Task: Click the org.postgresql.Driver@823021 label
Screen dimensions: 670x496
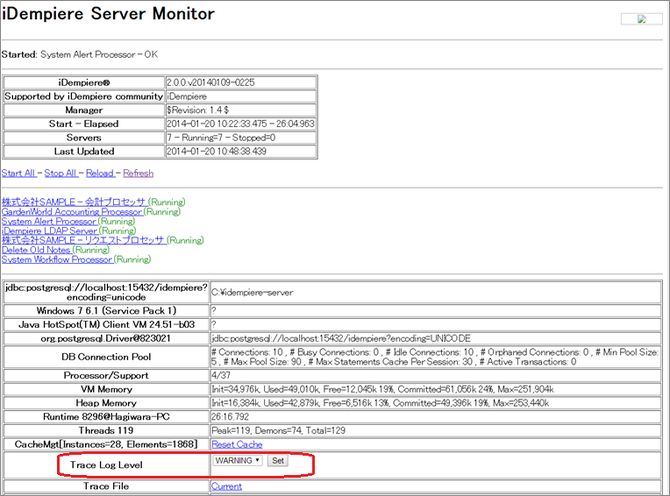Action: pos(106,338)
